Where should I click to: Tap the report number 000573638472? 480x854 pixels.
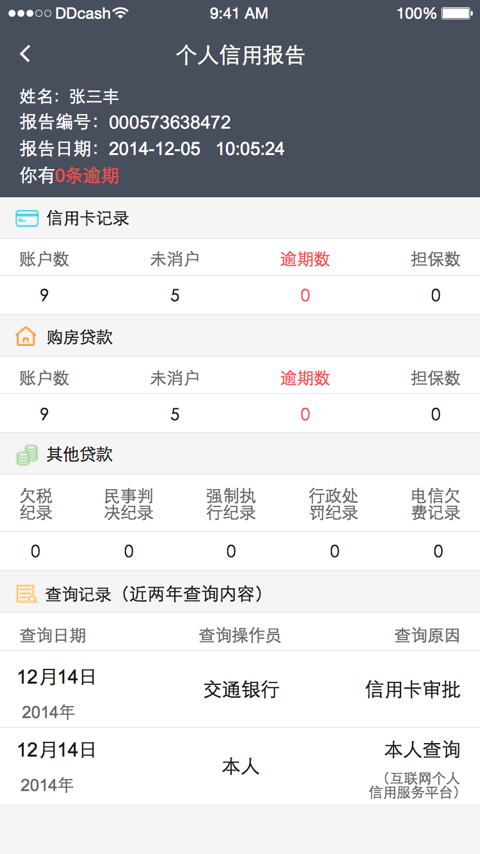(x=169, y=122)
